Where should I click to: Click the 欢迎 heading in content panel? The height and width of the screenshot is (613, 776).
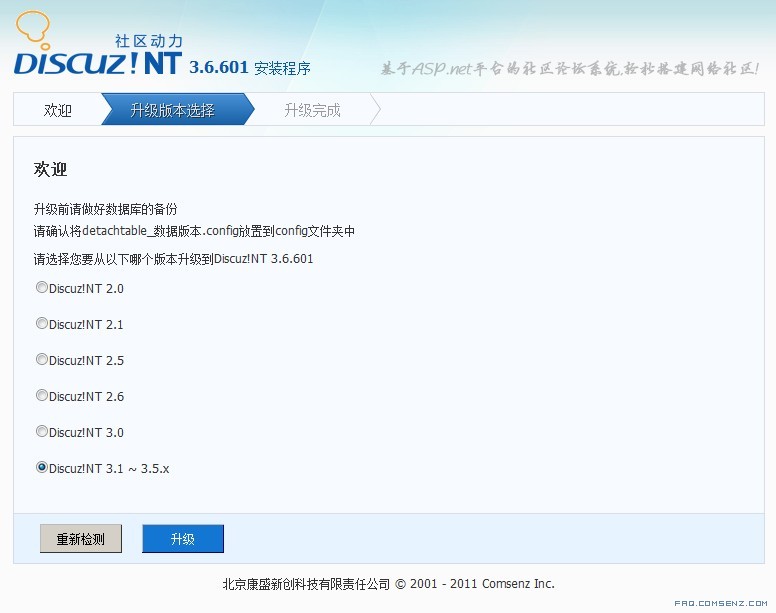click(51, 170)
